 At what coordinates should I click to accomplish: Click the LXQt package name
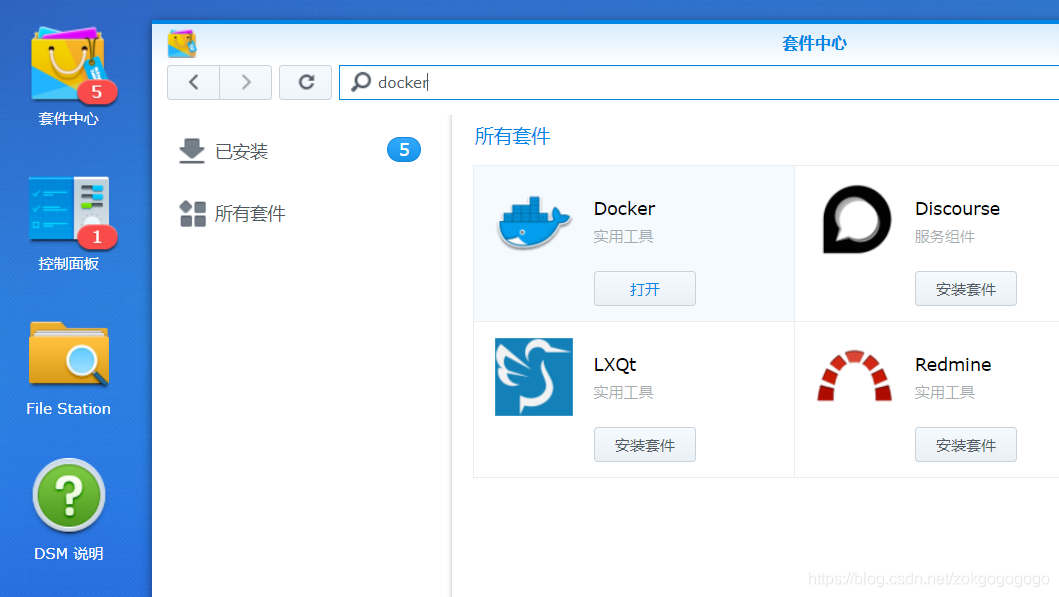coord(615,365)
